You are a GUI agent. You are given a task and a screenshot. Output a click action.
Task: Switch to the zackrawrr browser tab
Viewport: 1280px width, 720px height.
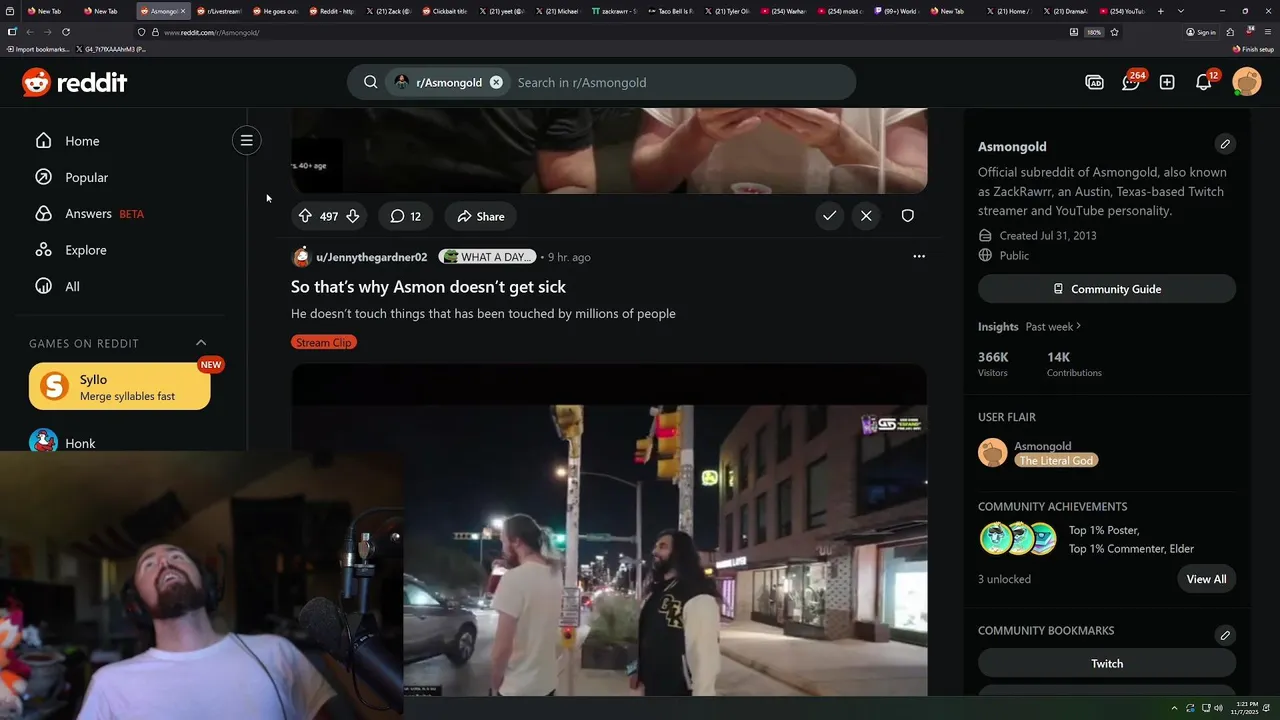tap(613, 11)
